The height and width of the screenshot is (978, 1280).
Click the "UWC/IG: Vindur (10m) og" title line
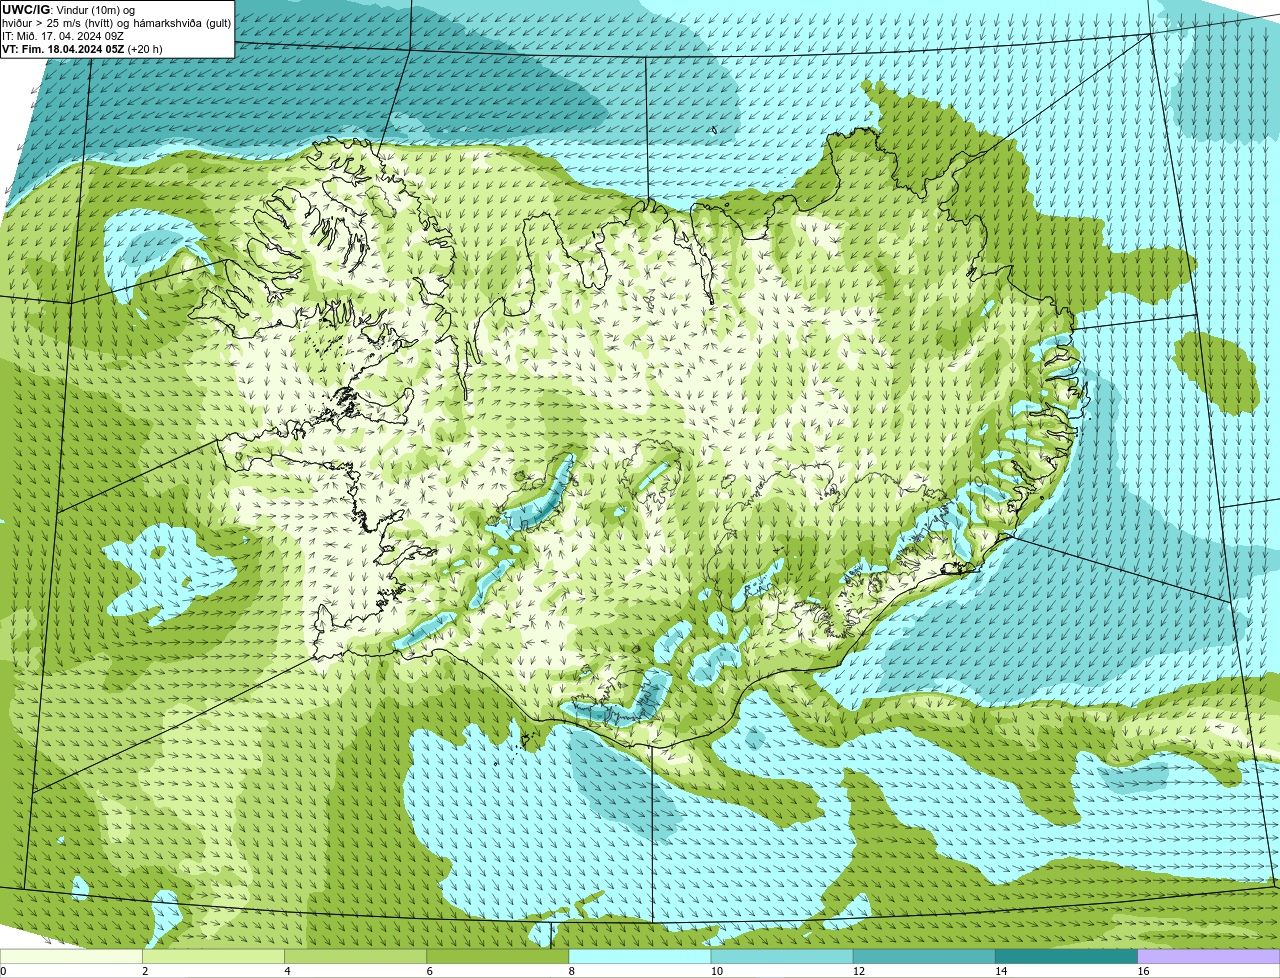point(68,9)
